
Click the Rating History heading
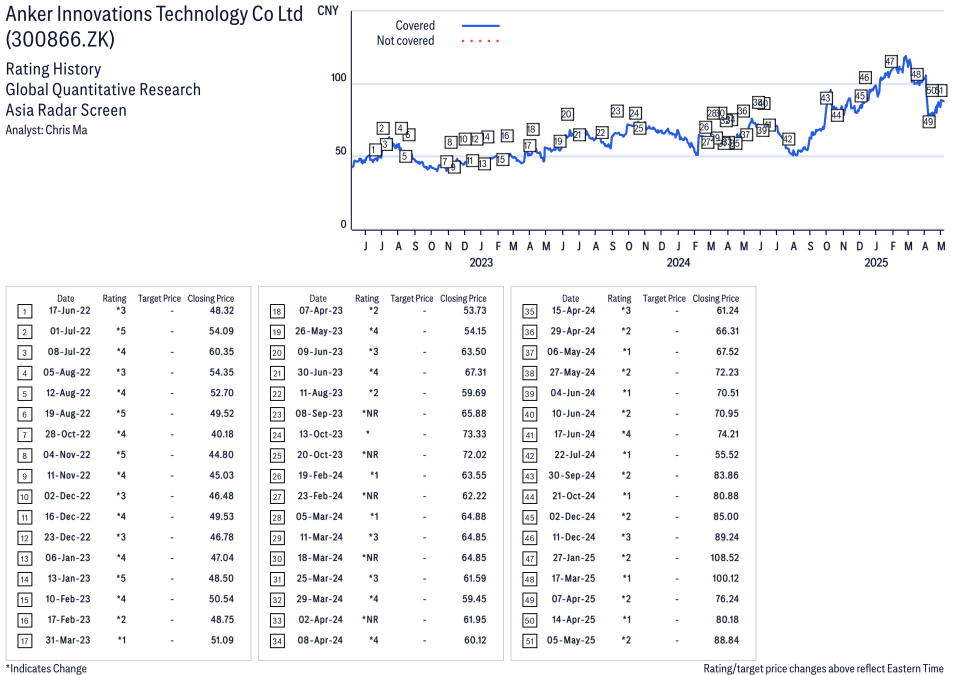coord(54,69)
